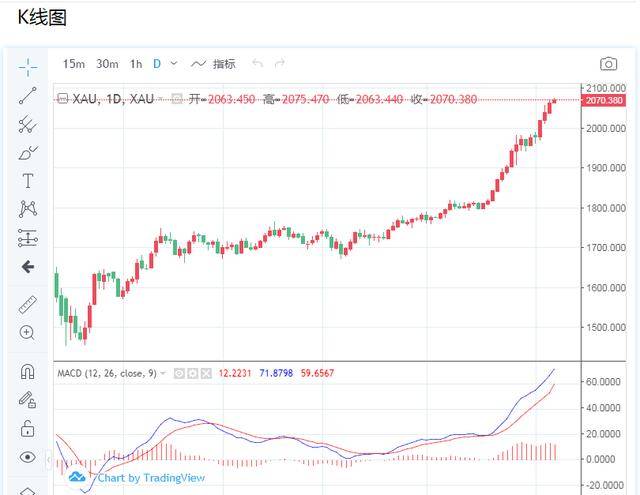
Task: Toggle stay in drawing mode pencil-lock
Action: pos(27,400)
